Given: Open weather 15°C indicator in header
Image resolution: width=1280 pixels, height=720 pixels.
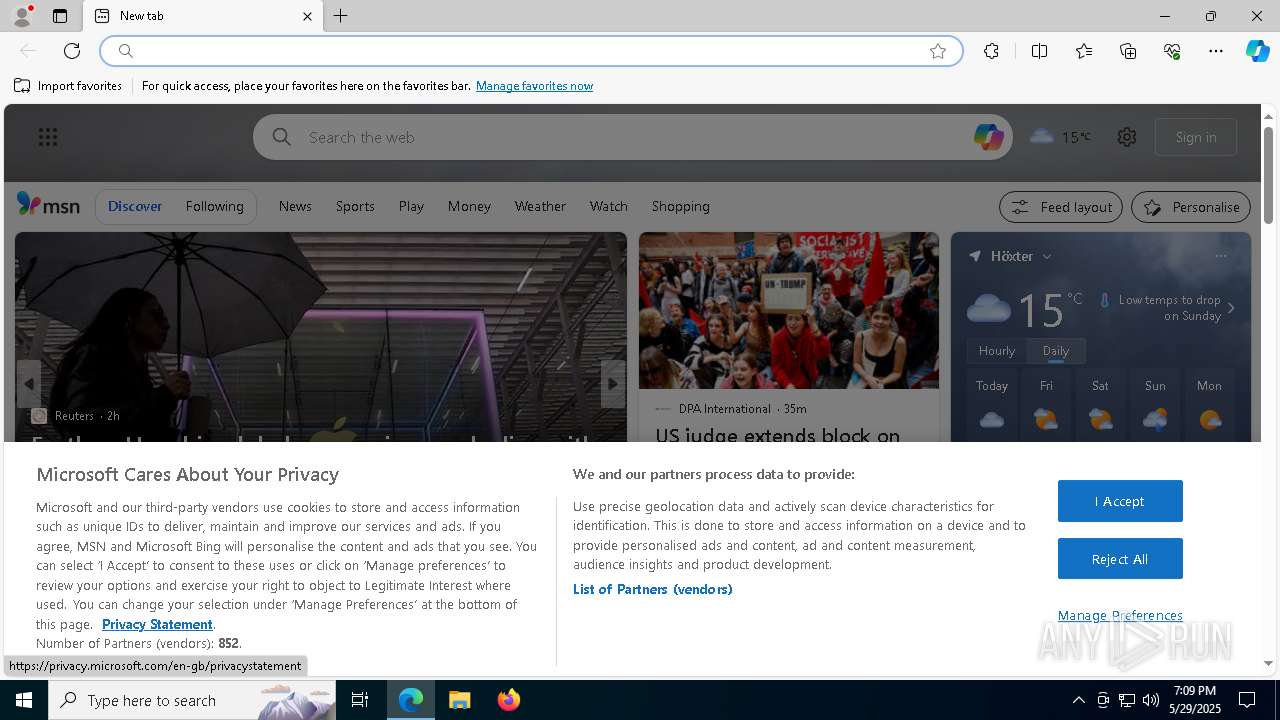Looking at the screenshot, I should click(x=1060, y=137).
